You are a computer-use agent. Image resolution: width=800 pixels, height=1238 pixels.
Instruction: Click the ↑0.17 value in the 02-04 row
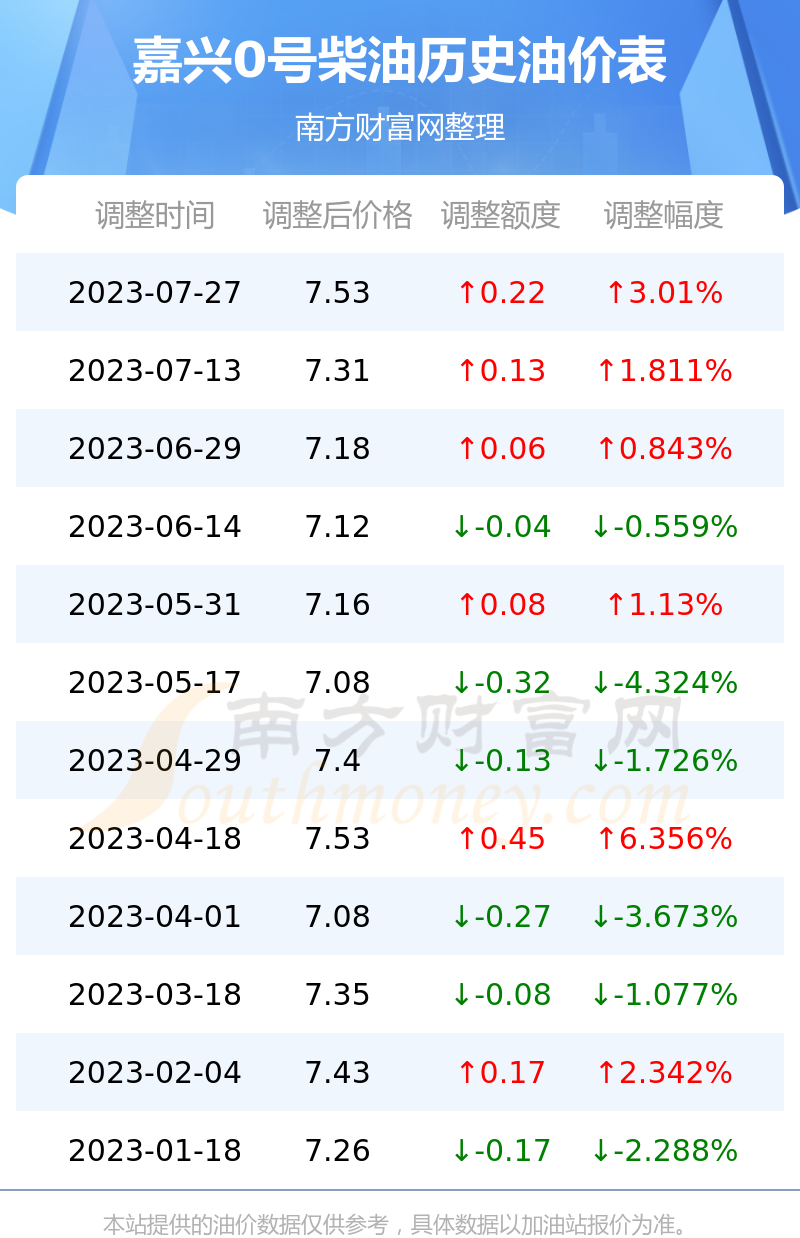501,1073
